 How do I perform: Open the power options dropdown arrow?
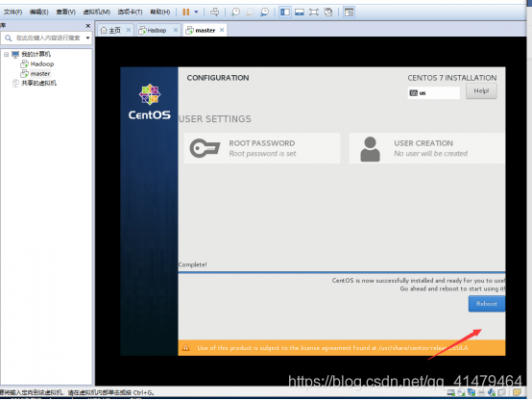tap(196, 12)
